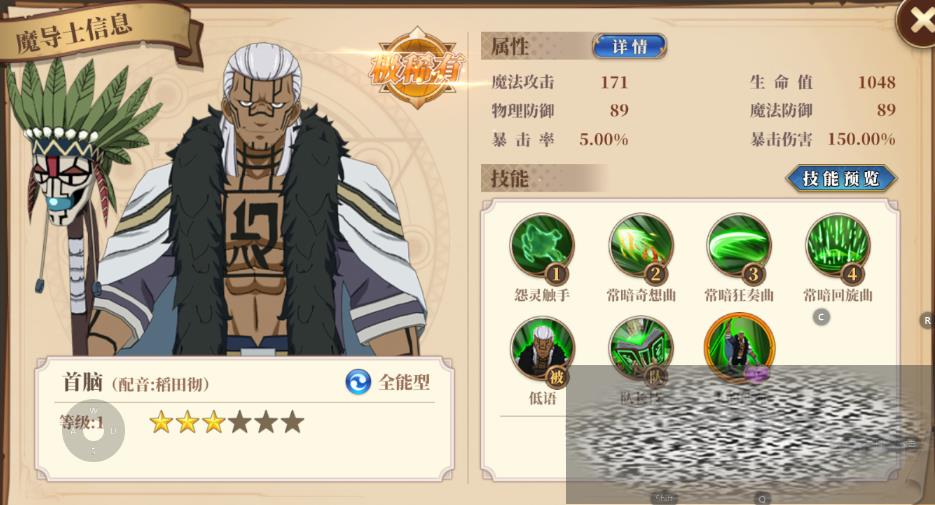Click the 极稀有 rarity badge
Viewport: 935px width, 505px height.
(417, 67)
